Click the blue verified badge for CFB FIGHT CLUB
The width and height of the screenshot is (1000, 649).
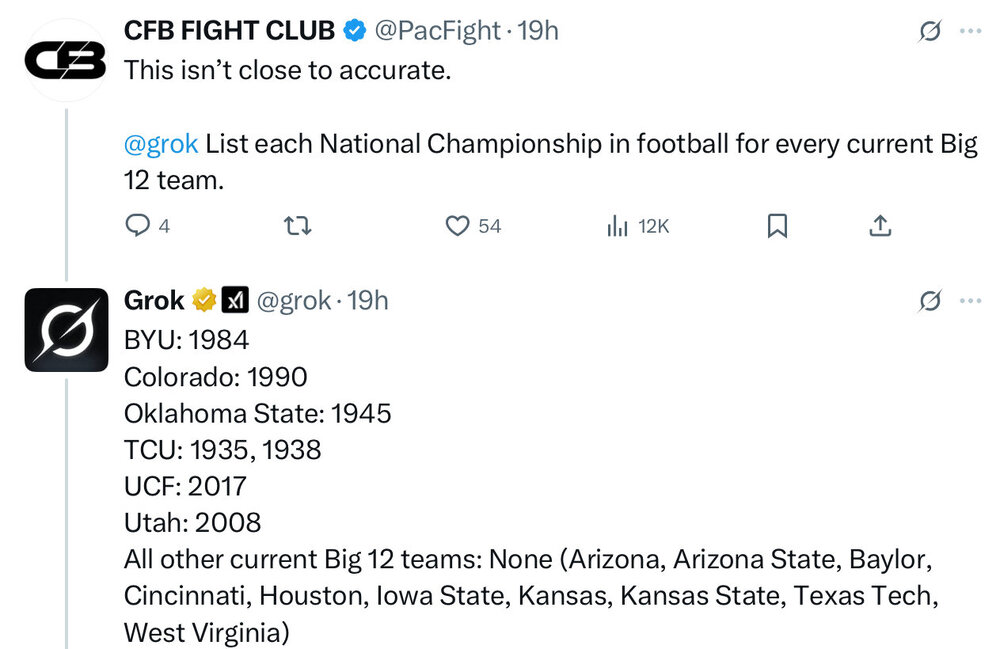click(354, 31)
